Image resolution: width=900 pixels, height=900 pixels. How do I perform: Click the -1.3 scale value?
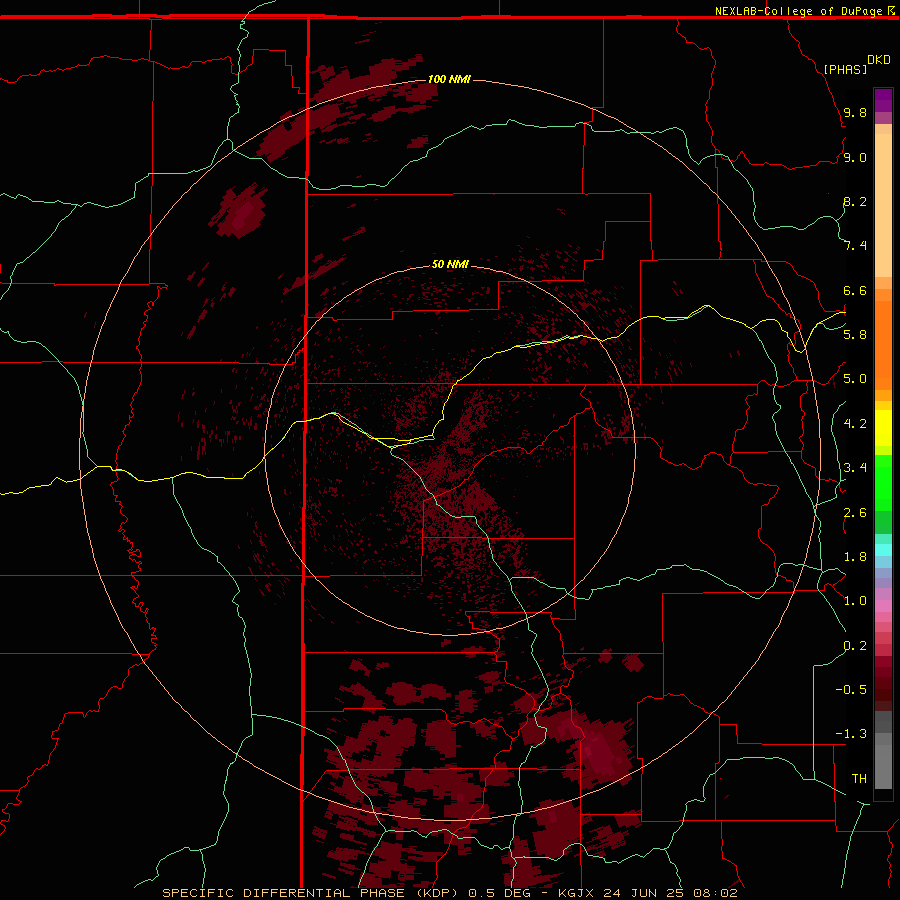[x=851, y=734]
